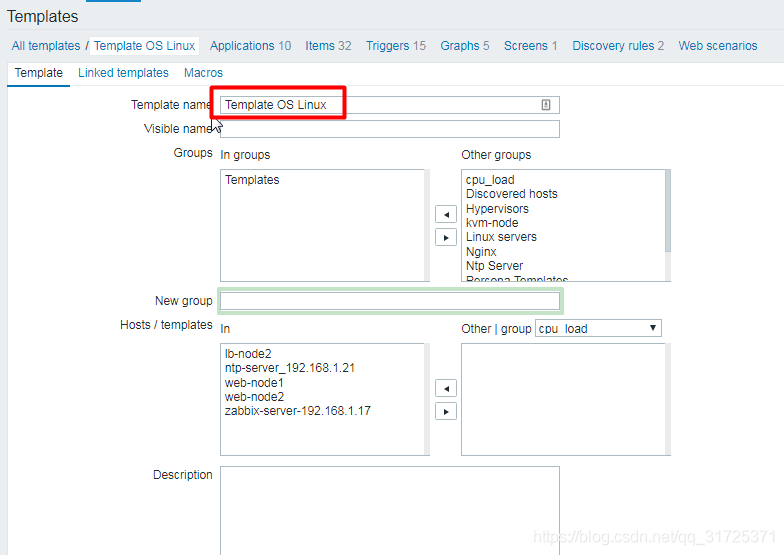Select the Template tab
The image size is (784, 555).
click(38, 73)
